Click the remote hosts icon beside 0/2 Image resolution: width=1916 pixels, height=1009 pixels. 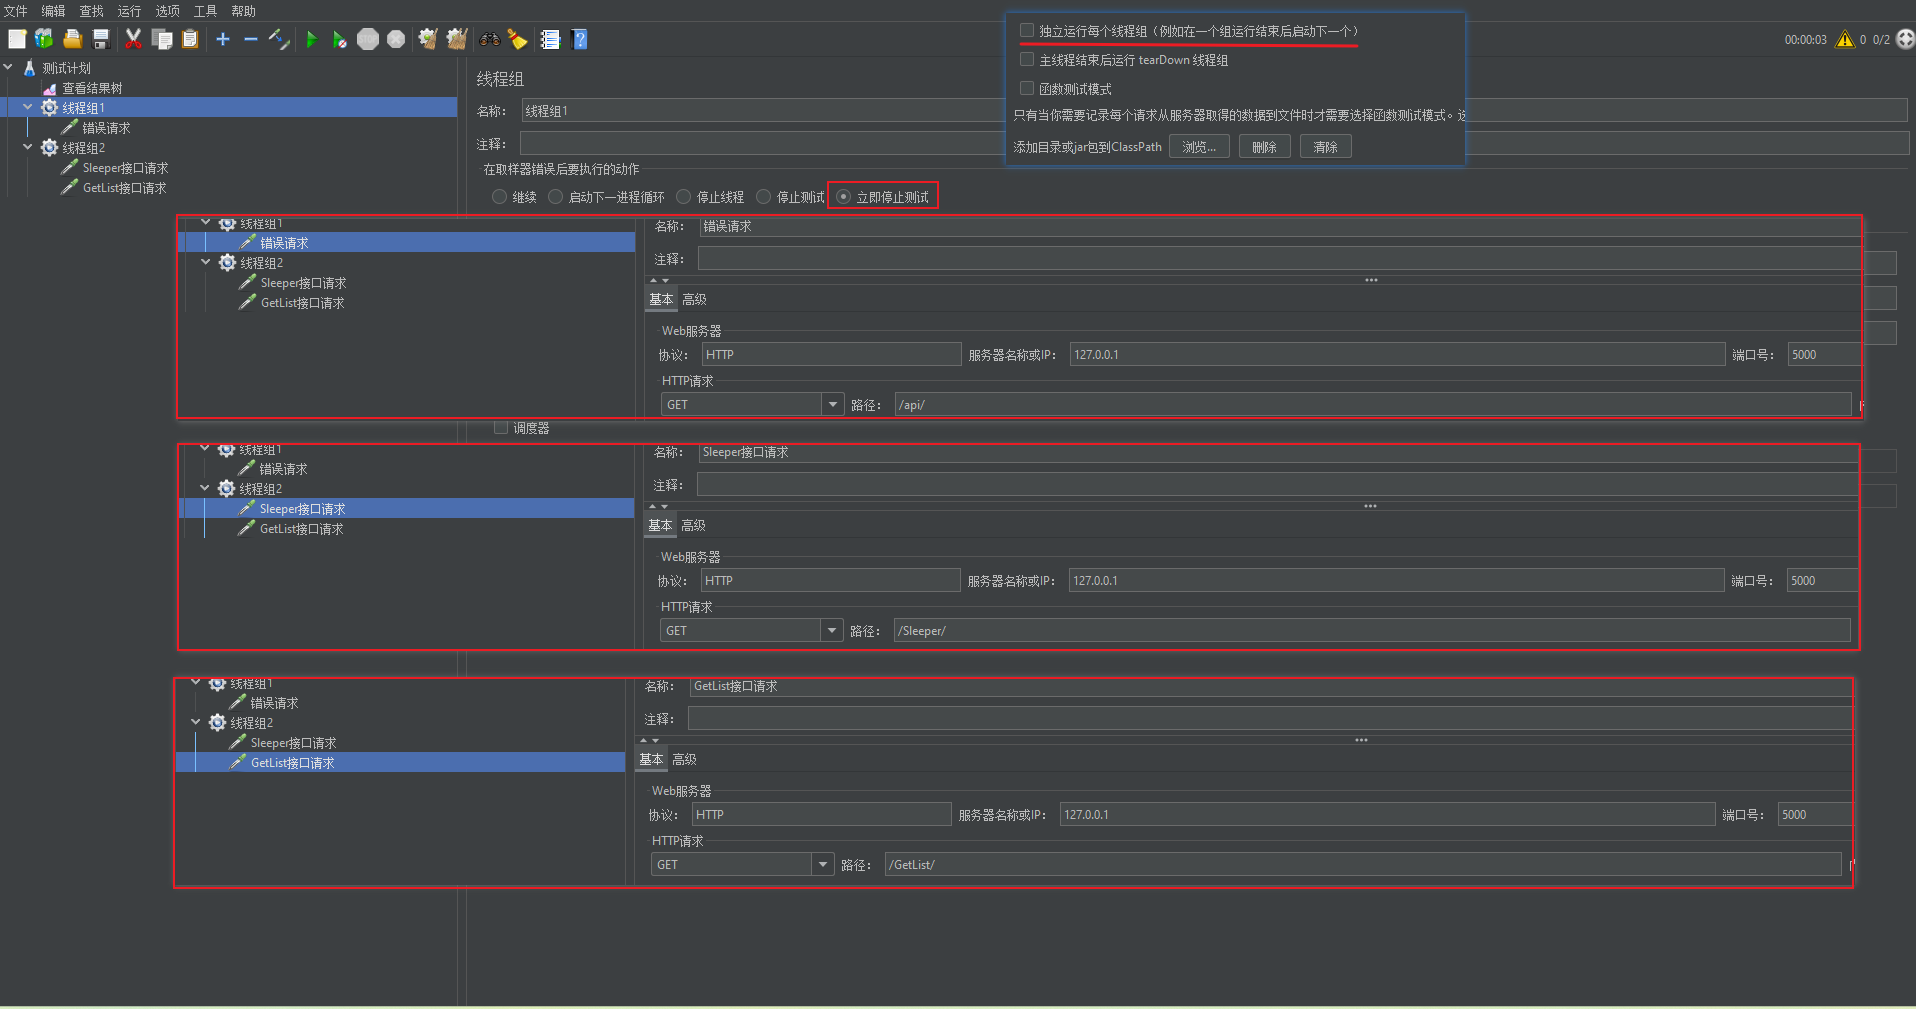pyautogui.click(x=1905, y=39)
